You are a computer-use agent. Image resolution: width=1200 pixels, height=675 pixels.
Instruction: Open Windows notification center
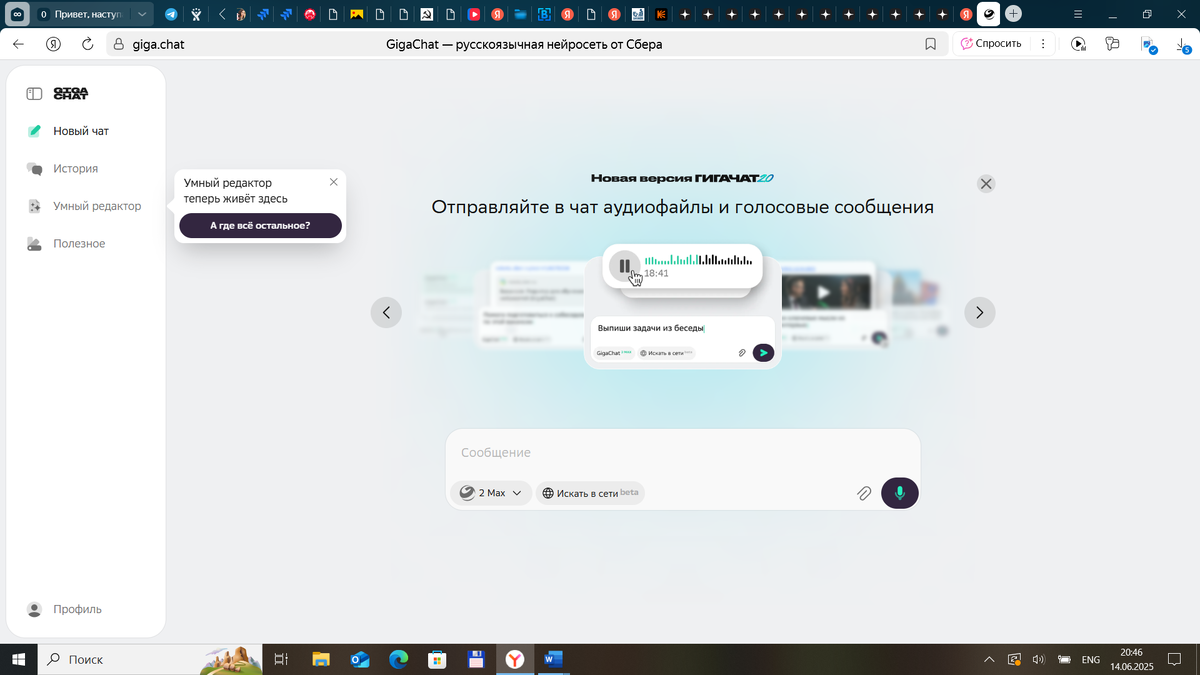coord(1176,659)
